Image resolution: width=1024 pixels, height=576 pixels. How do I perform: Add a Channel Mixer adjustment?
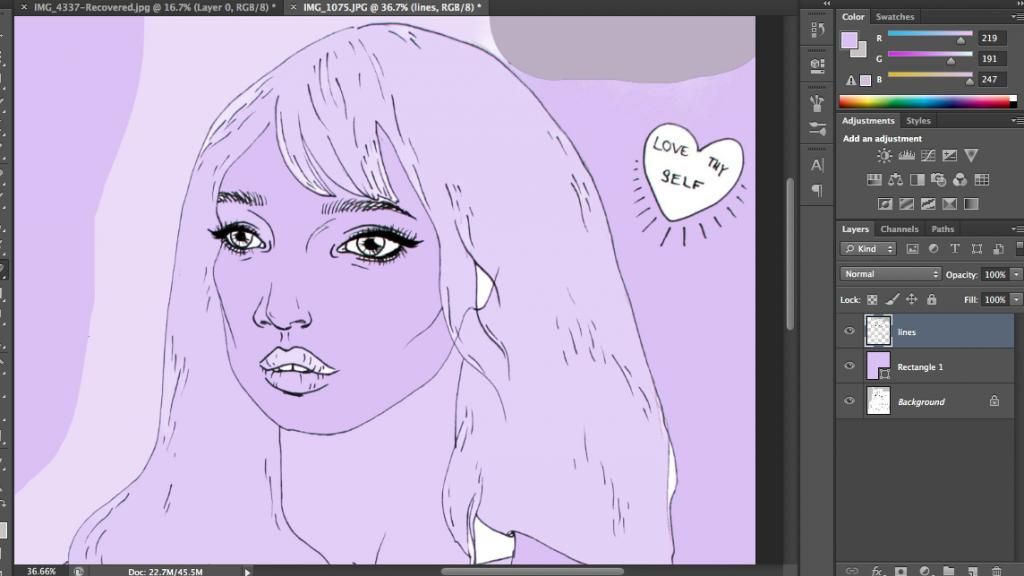pos(960,180)
